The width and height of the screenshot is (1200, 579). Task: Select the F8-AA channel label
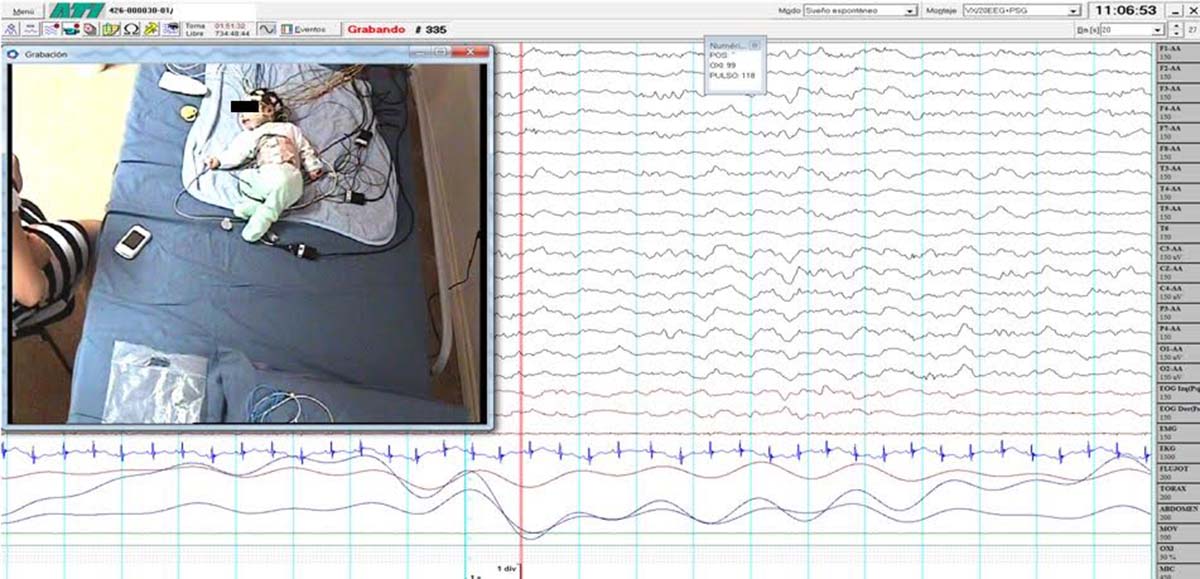tap(1176, 151)
